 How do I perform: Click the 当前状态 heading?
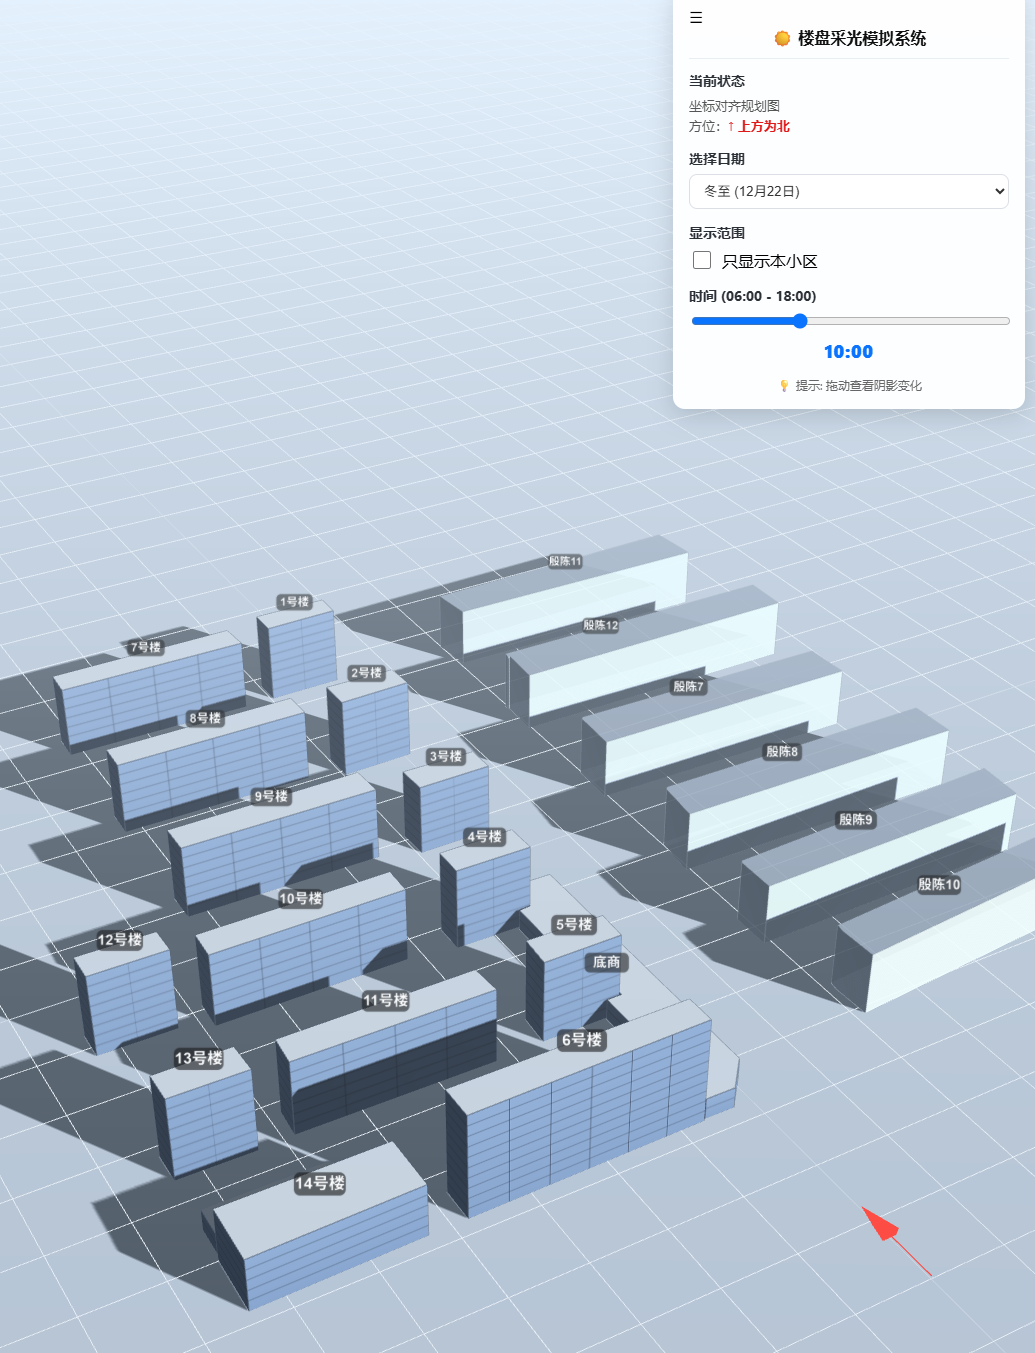point(716,81)
